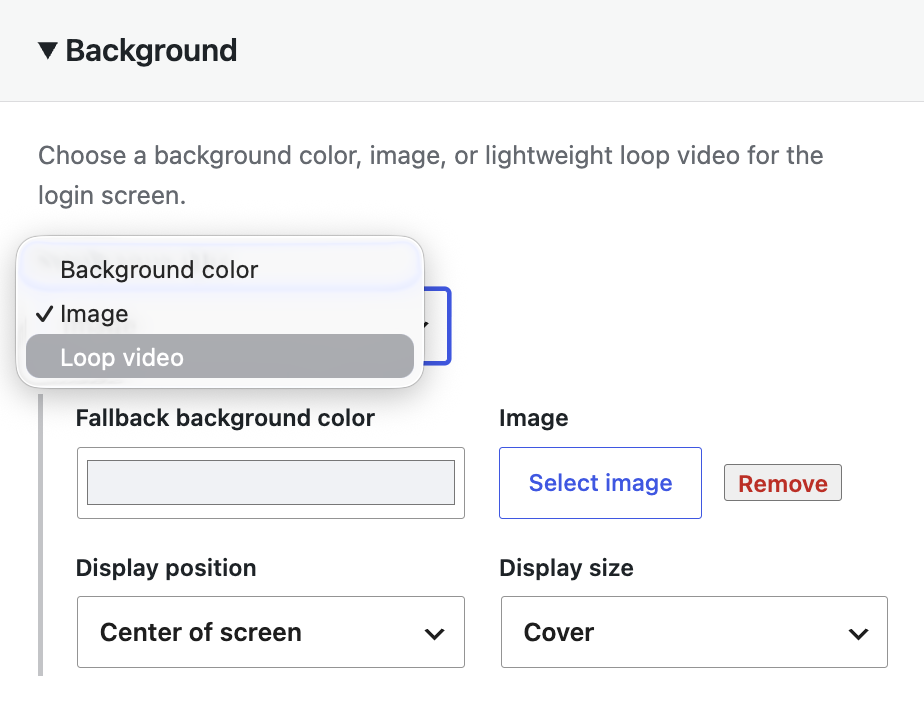Click the "Display position" label
Image resolution: width=924 pixels, height=728 pixels.
click(166, 568)
